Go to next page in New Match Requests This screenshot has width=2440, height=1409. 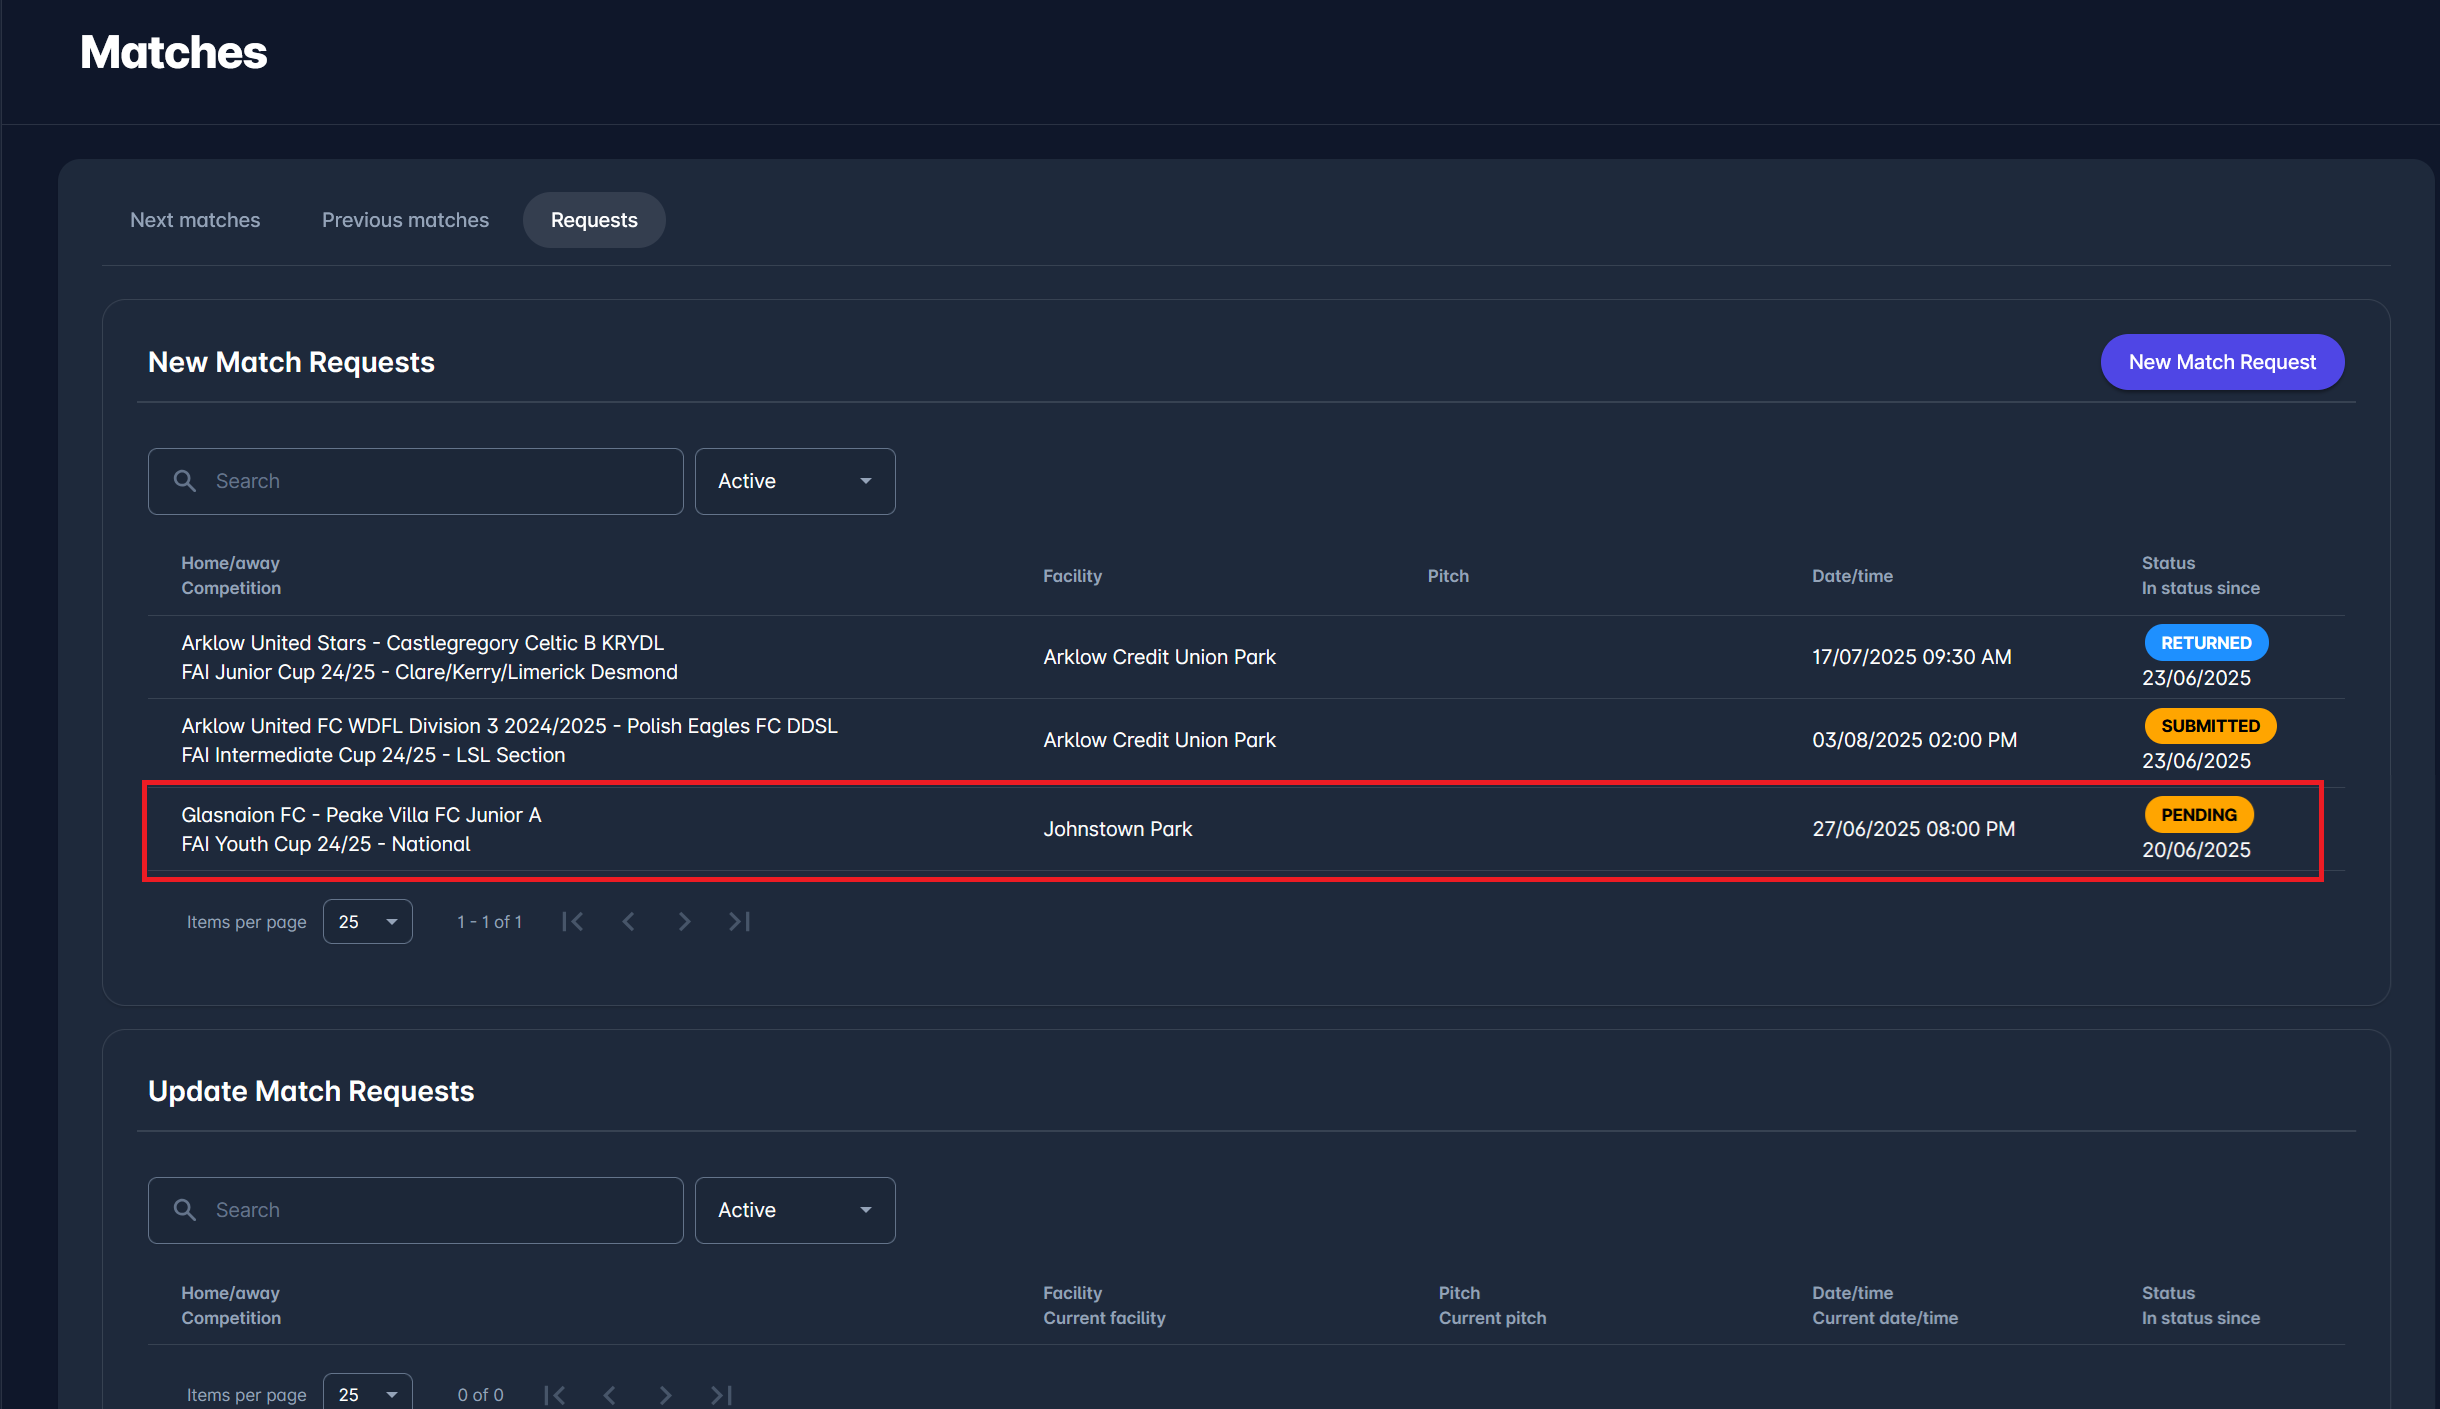coord(684,922)
